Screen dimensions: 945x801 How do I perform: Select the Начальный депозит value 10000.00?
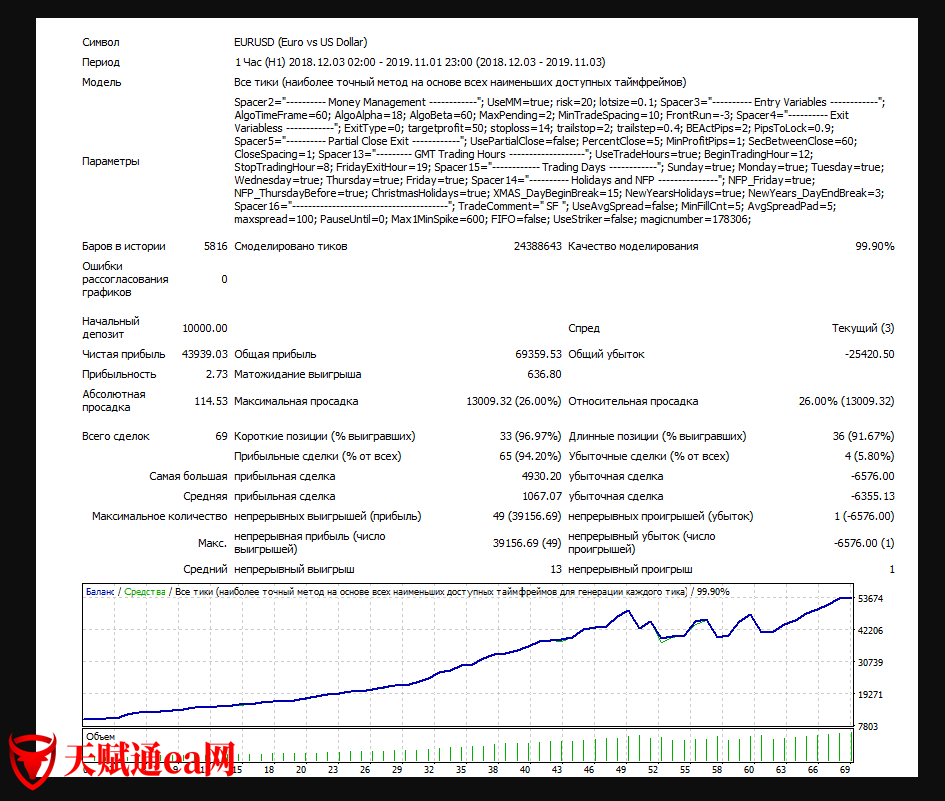tap(204, 328)
